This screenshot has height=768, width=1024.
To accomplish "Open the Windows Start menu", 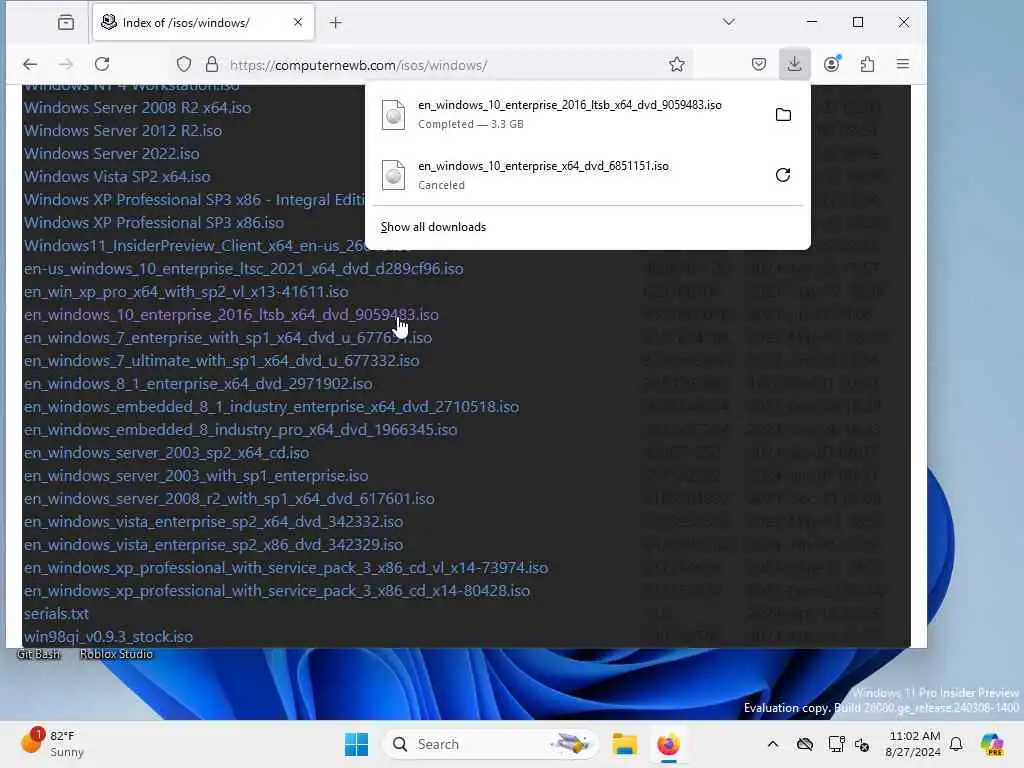I will click(357, 744).
